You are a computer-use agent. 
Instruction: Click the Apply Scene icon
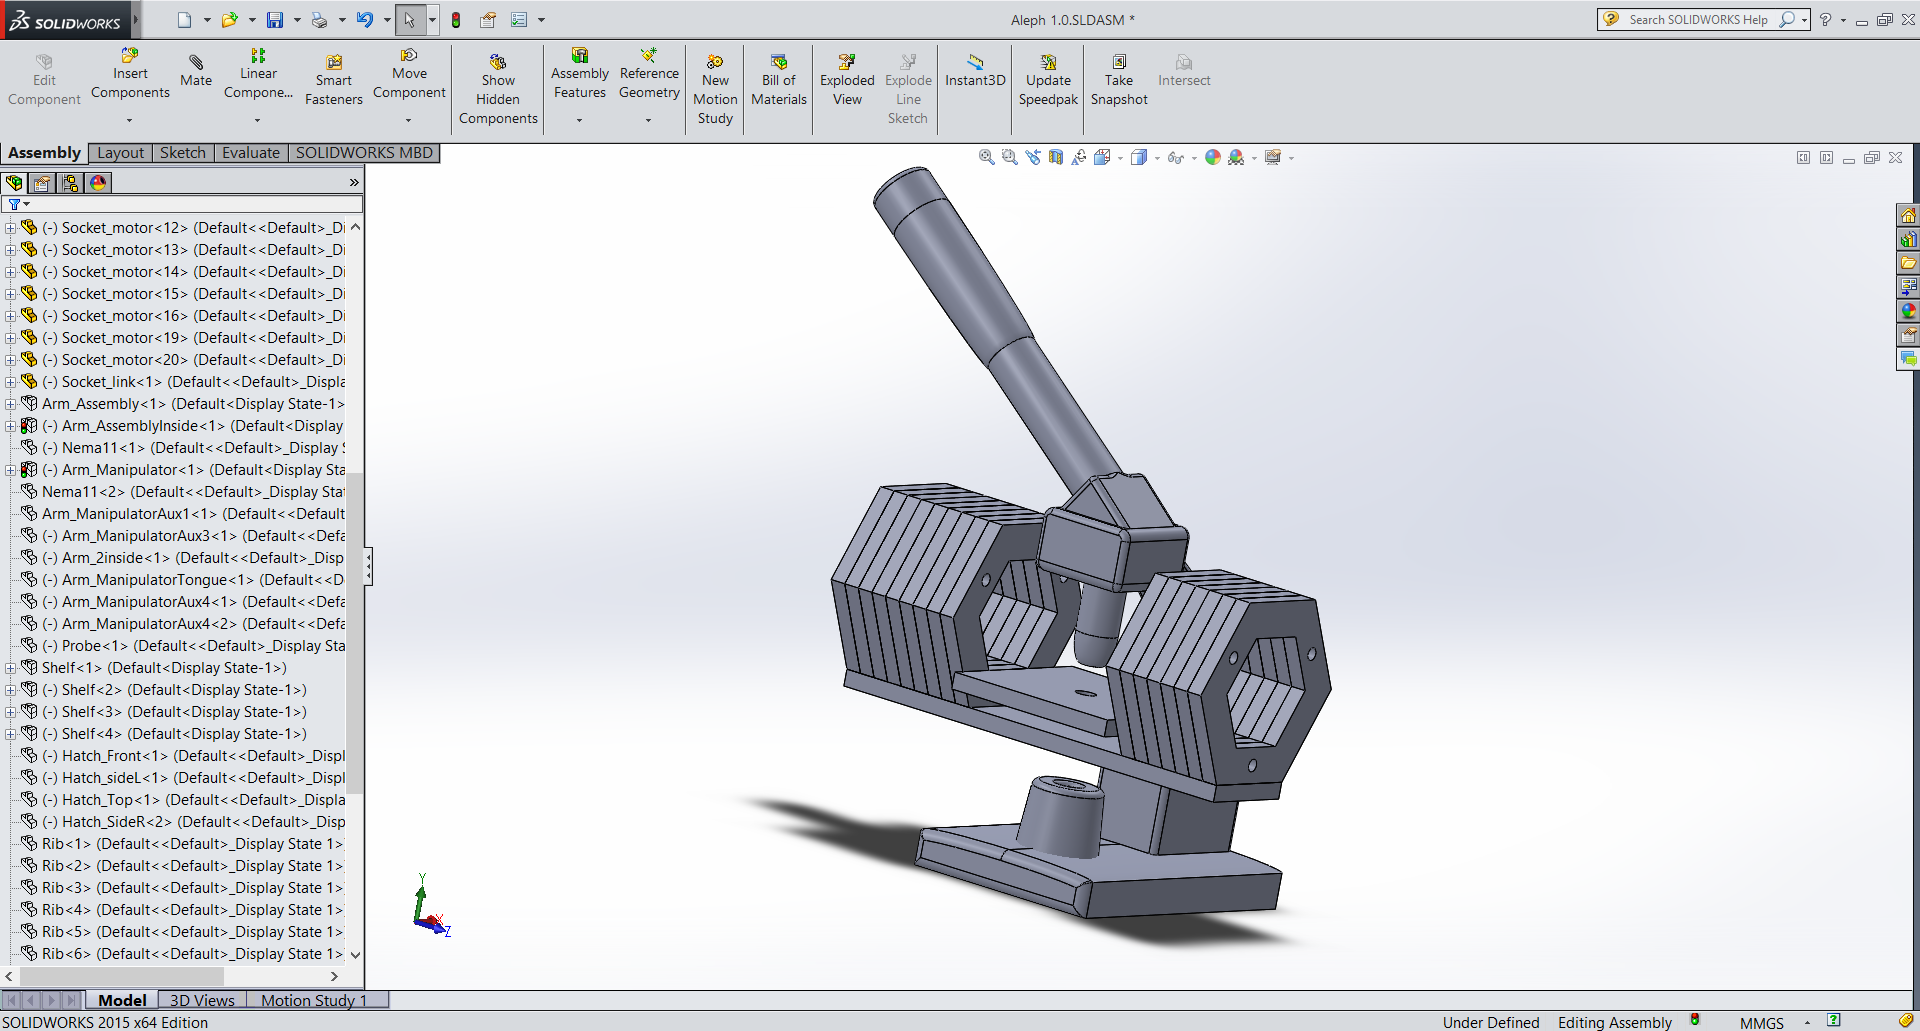[x=1236, y=157]
